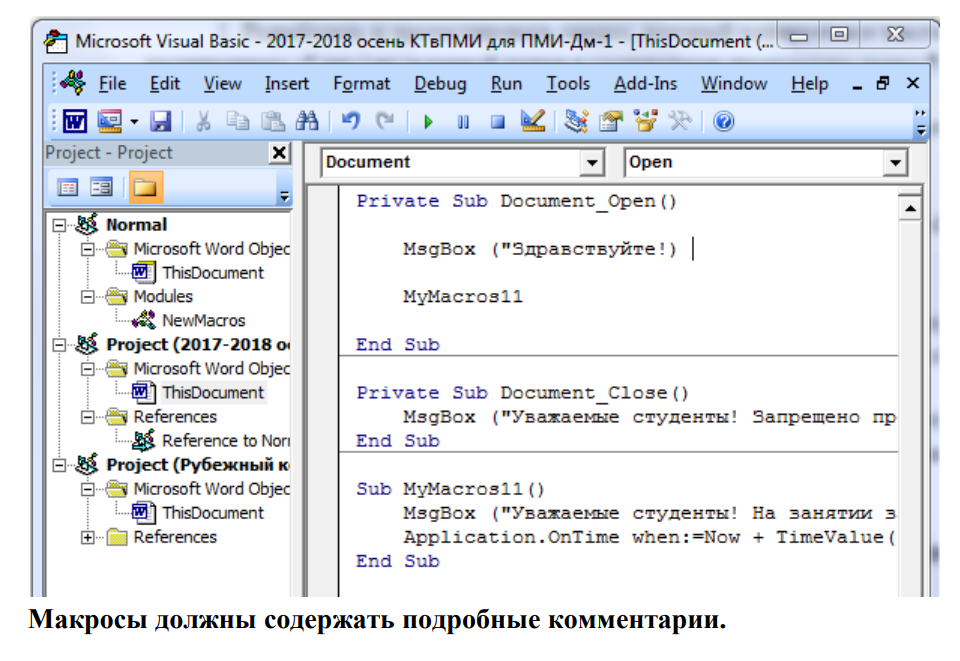Select NewMacros module in the project tree

pos(203,321)
